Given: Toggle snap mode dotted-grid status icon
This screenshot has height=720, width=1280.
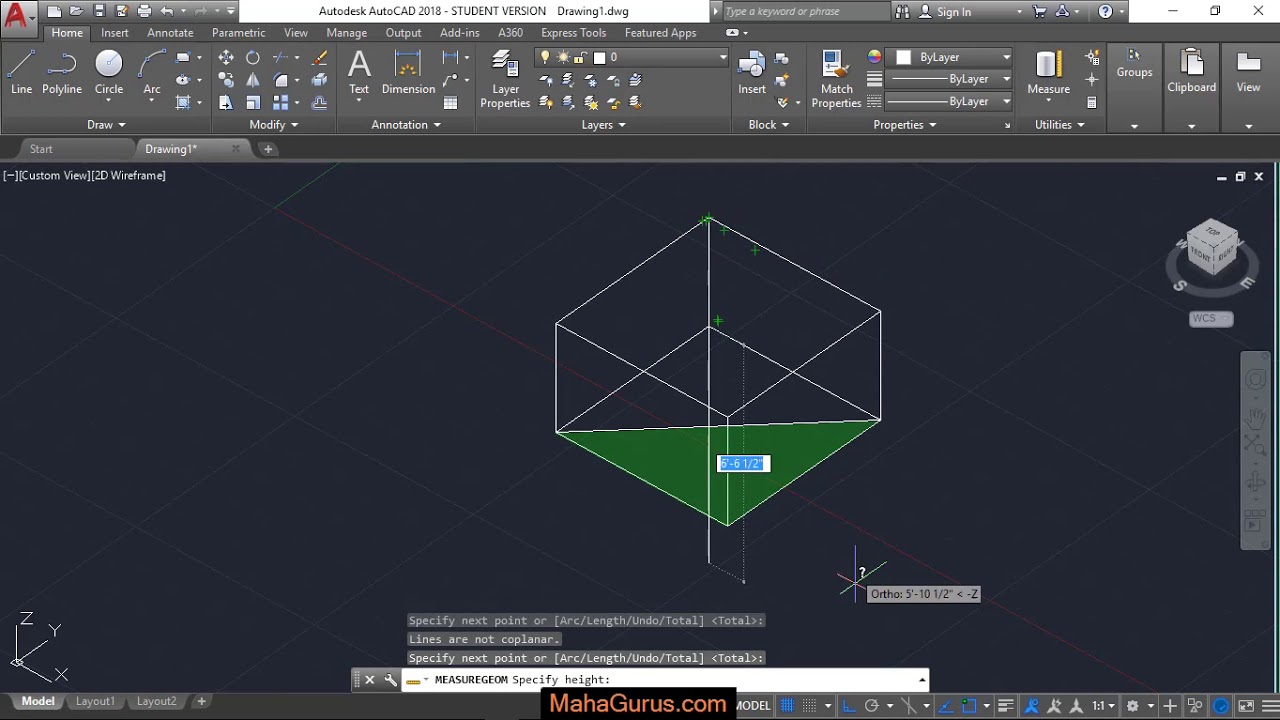Looking at the screenshot, I should tap(810, 705).
